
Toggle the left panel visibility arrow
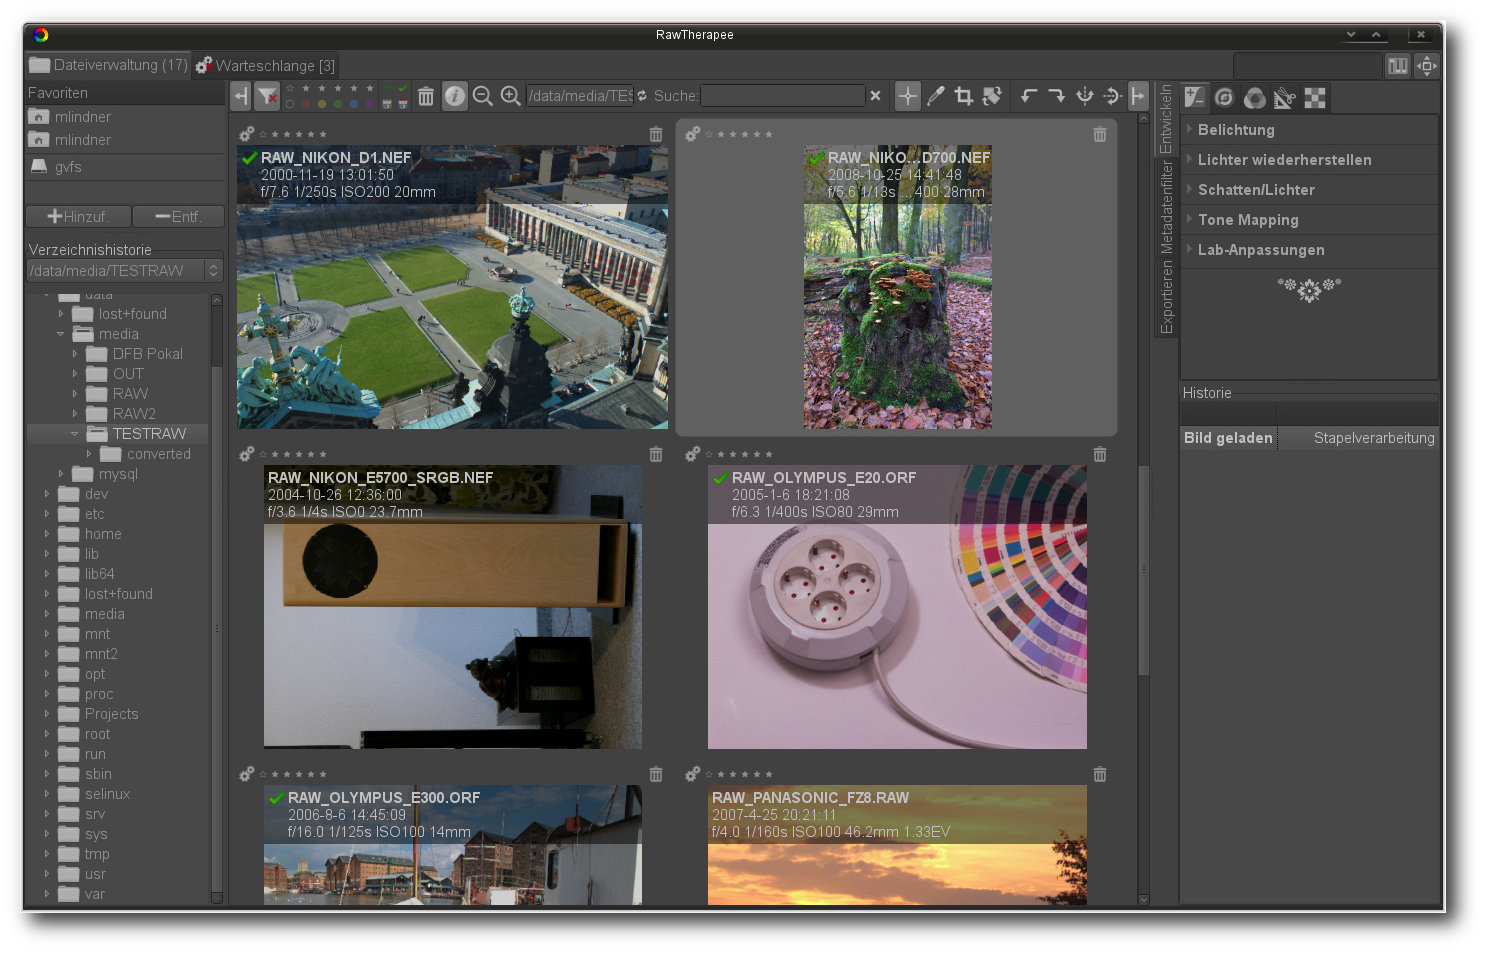click(x=240, y=96)
